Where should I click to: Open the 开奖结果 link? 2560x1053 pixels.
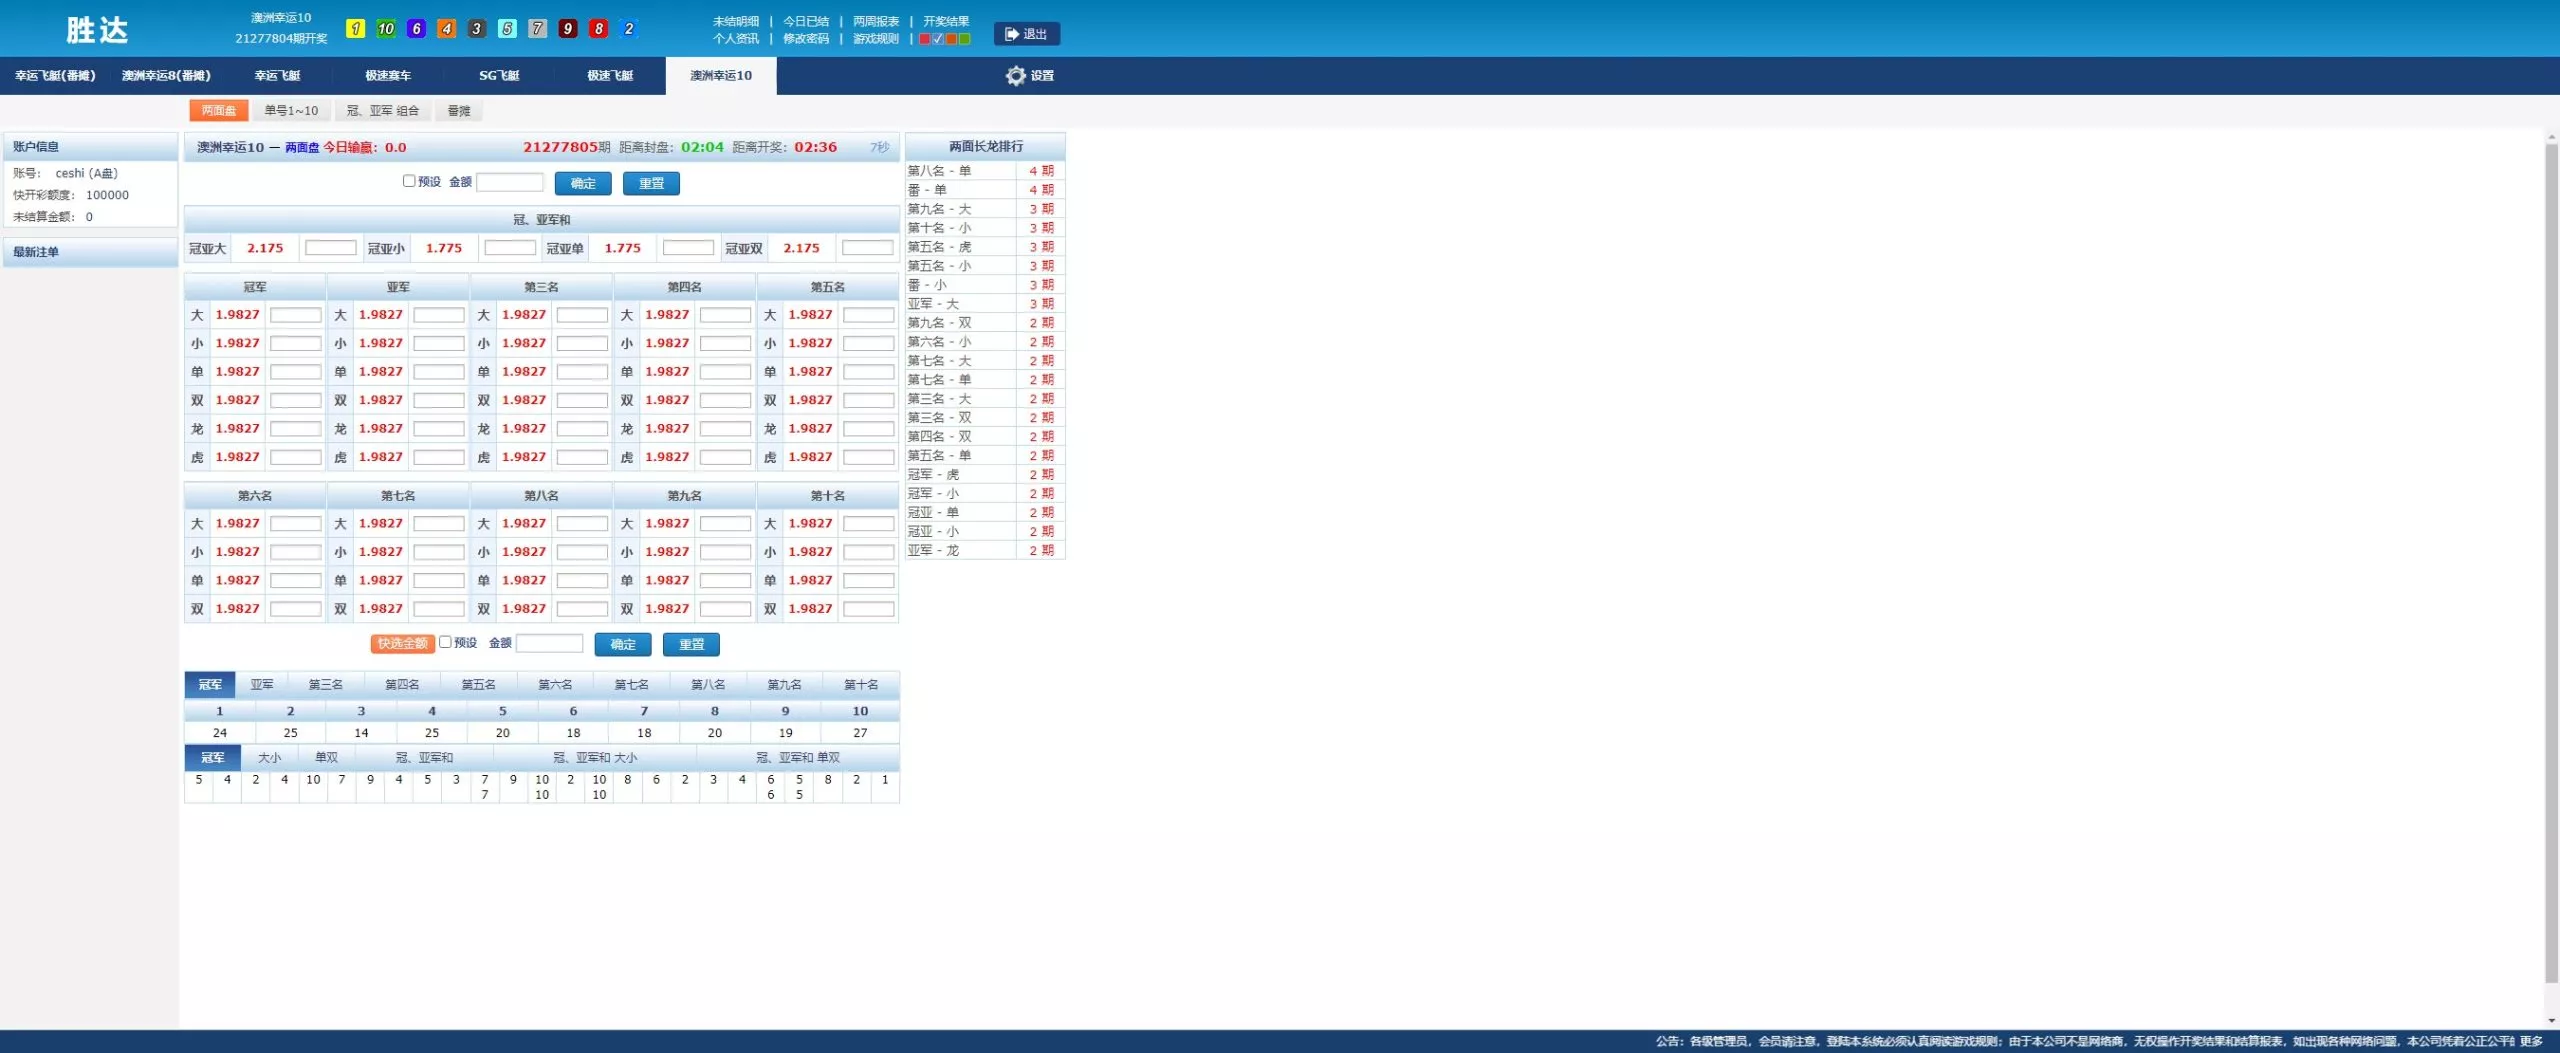(945, 21)
